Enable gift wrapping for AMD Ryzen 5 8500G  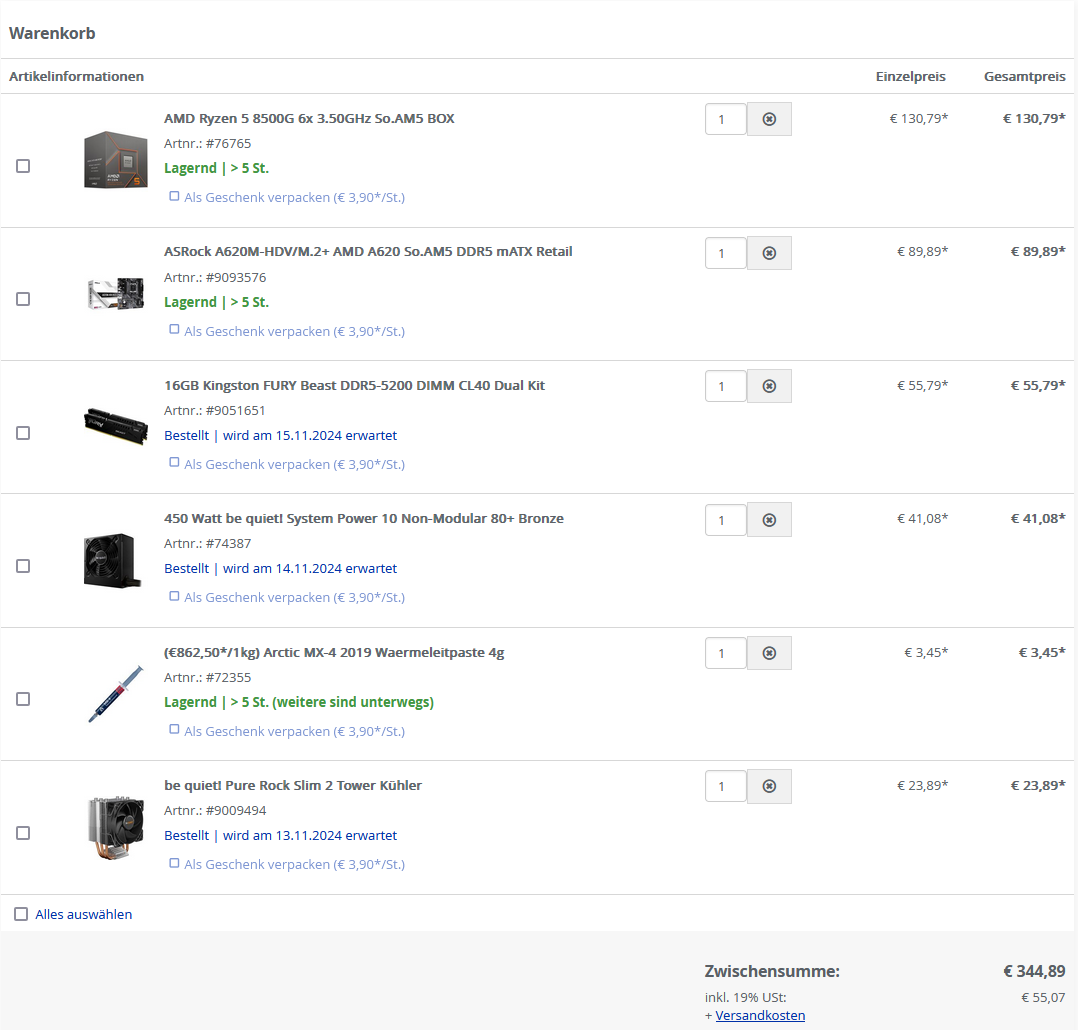coord(175,197)
